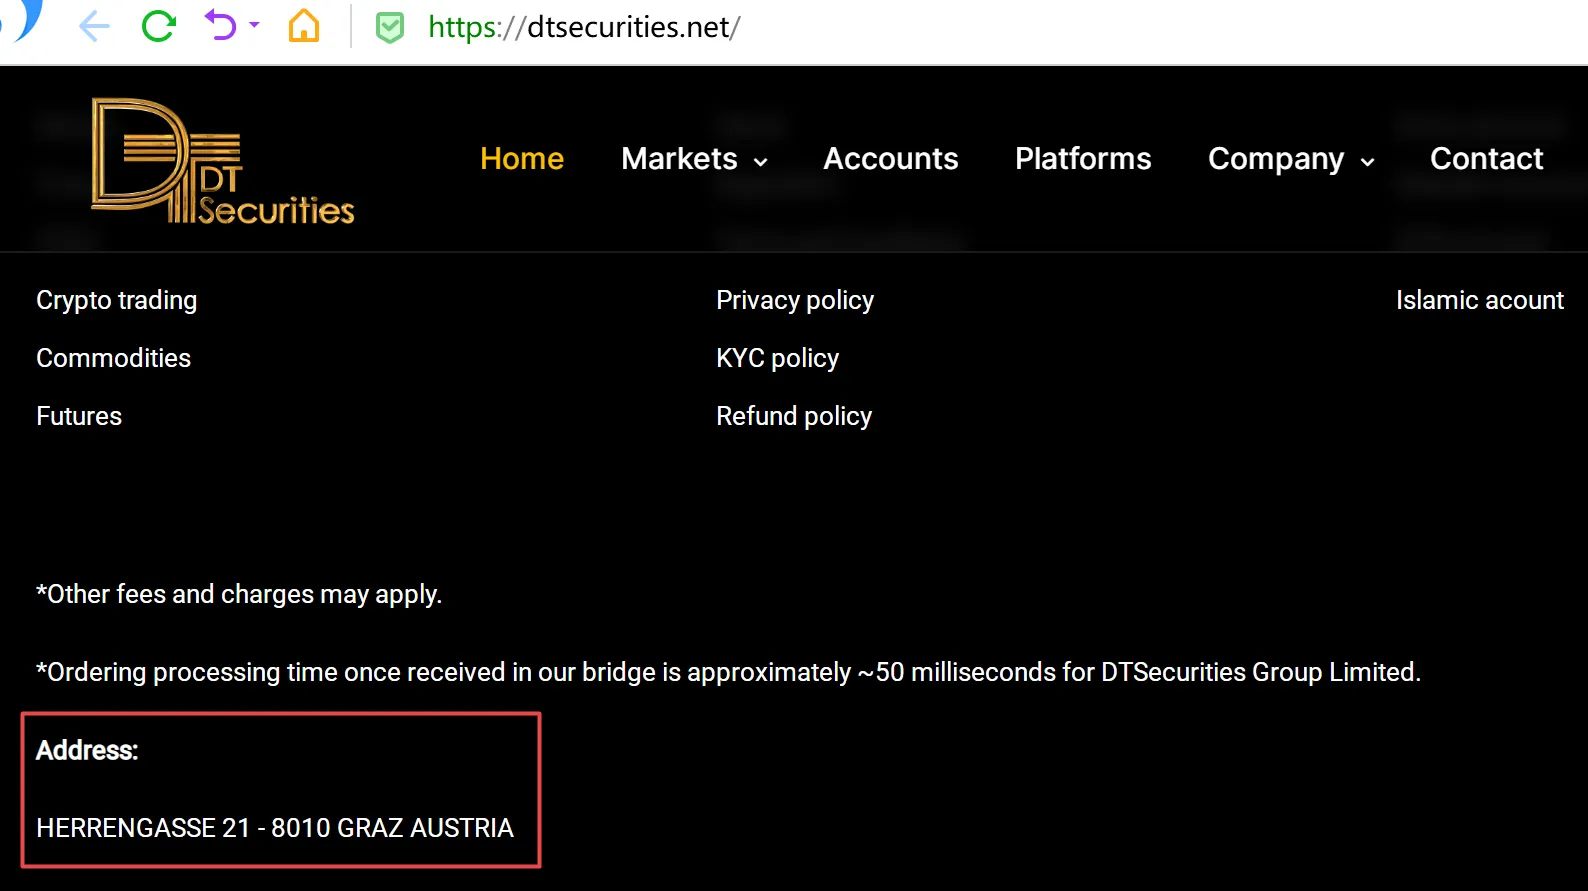Viewport: 1588px width, 891px height.
Task: Click the purple undo/restore icon
Action: coord(220,25)
